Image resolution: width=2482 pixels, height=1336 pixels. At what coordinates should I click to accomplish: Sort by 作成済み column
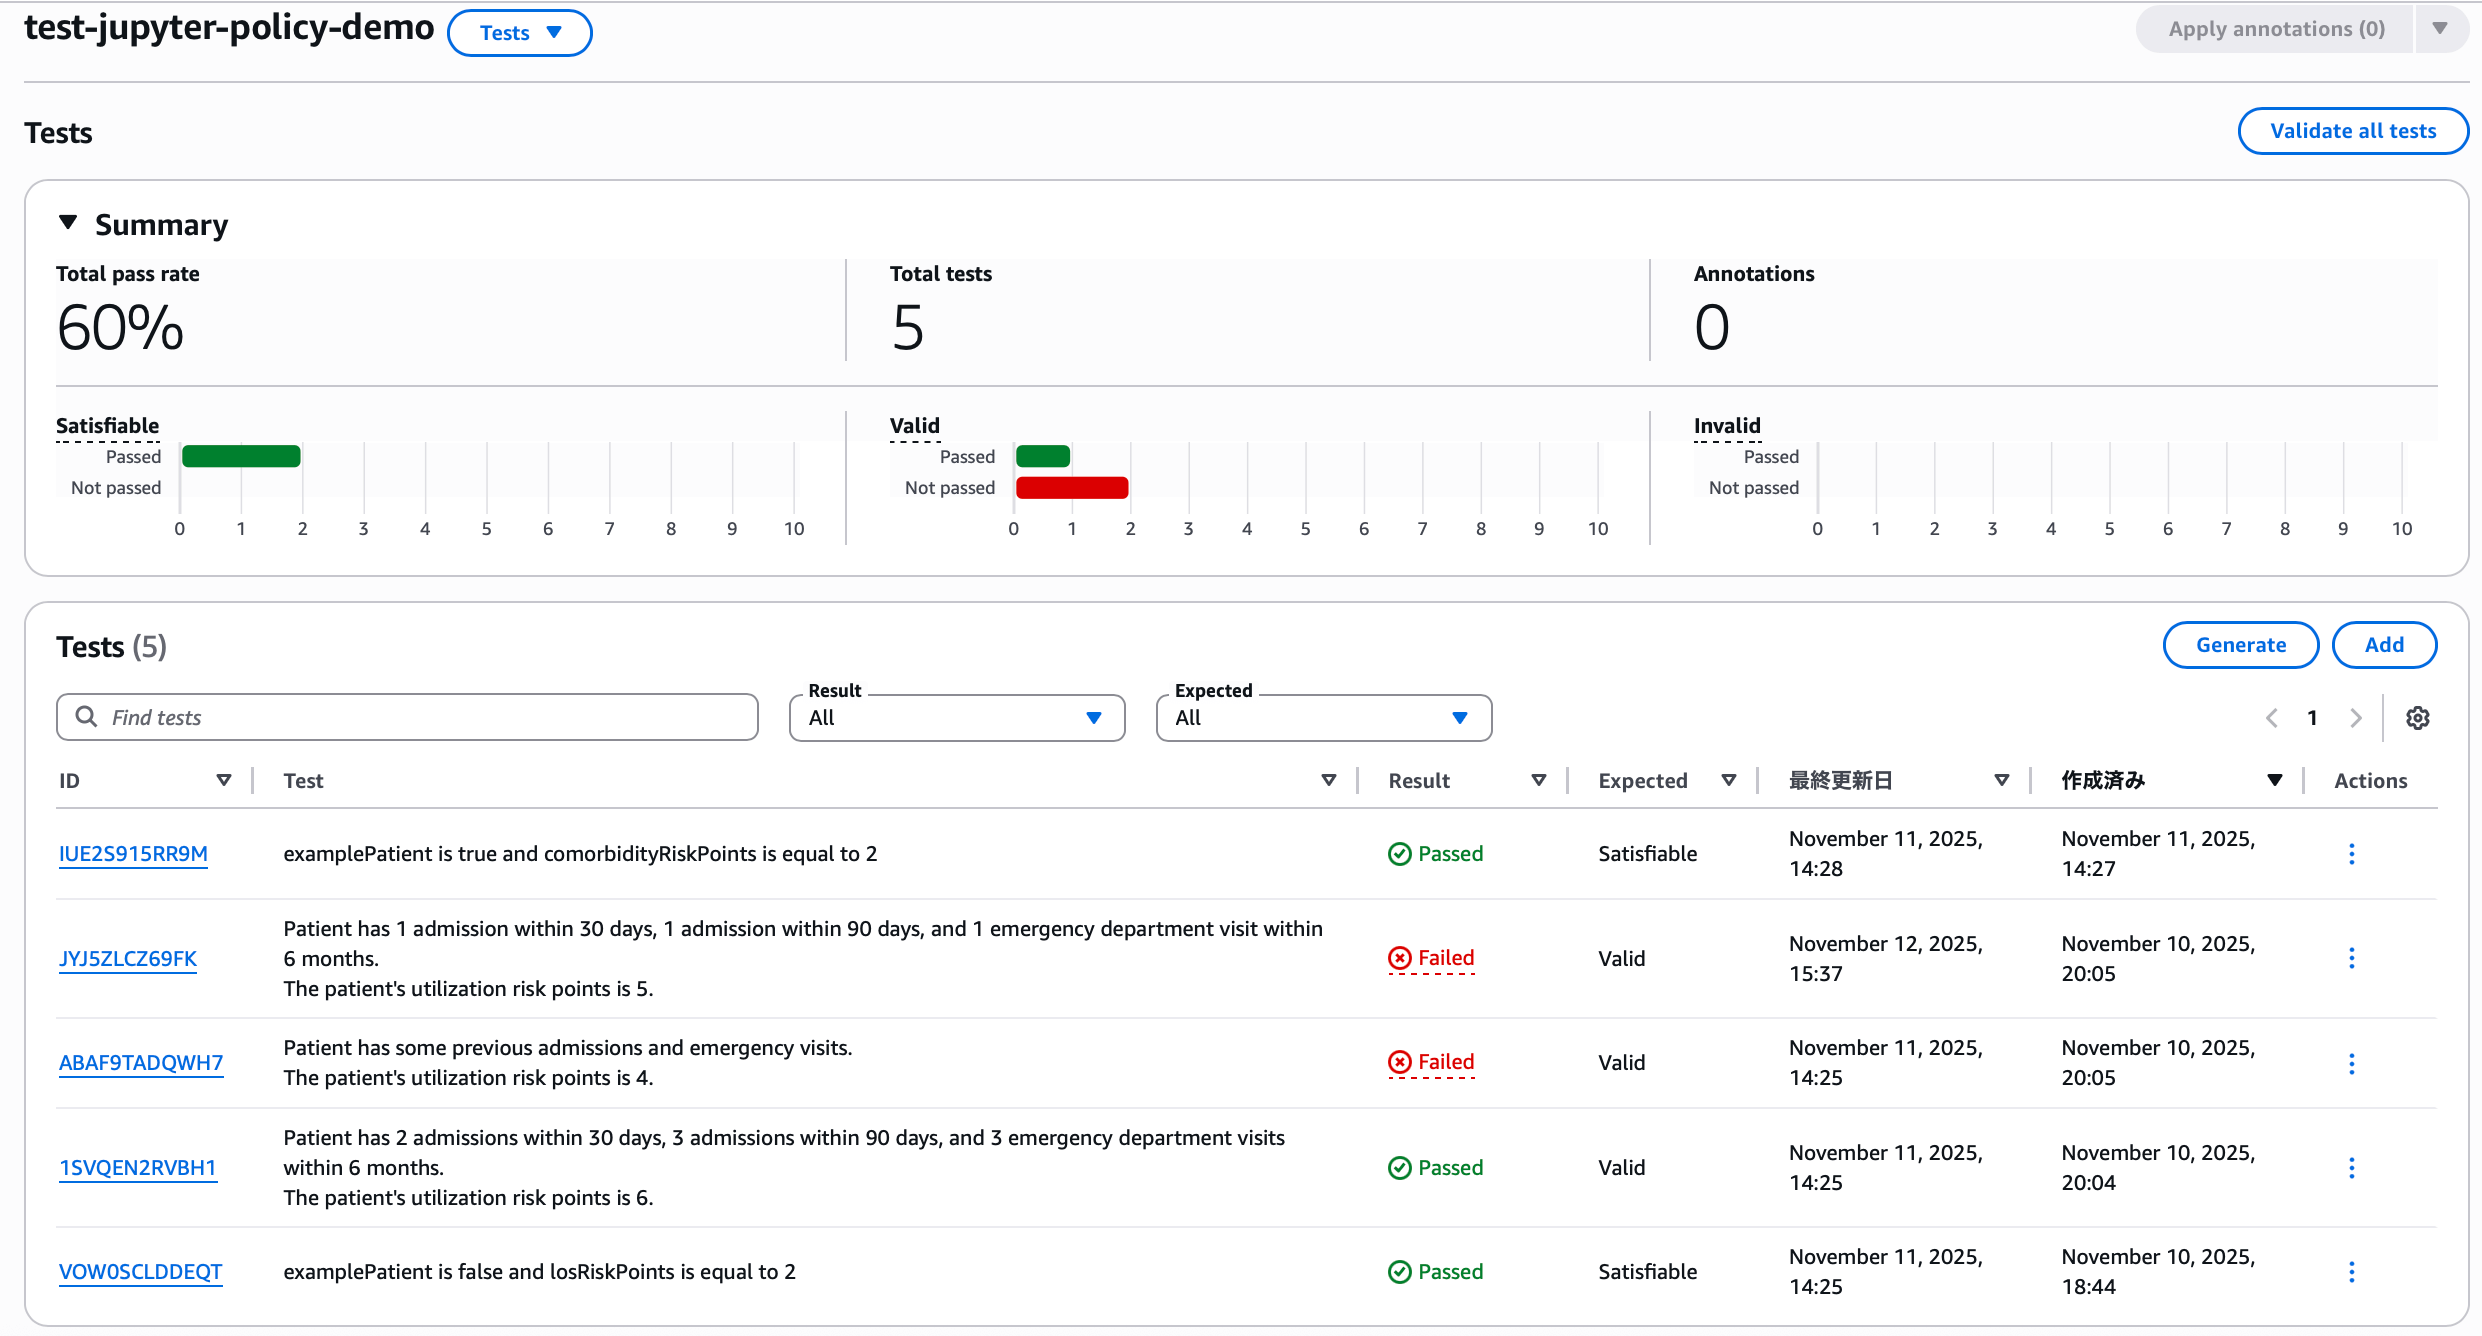2274,780
